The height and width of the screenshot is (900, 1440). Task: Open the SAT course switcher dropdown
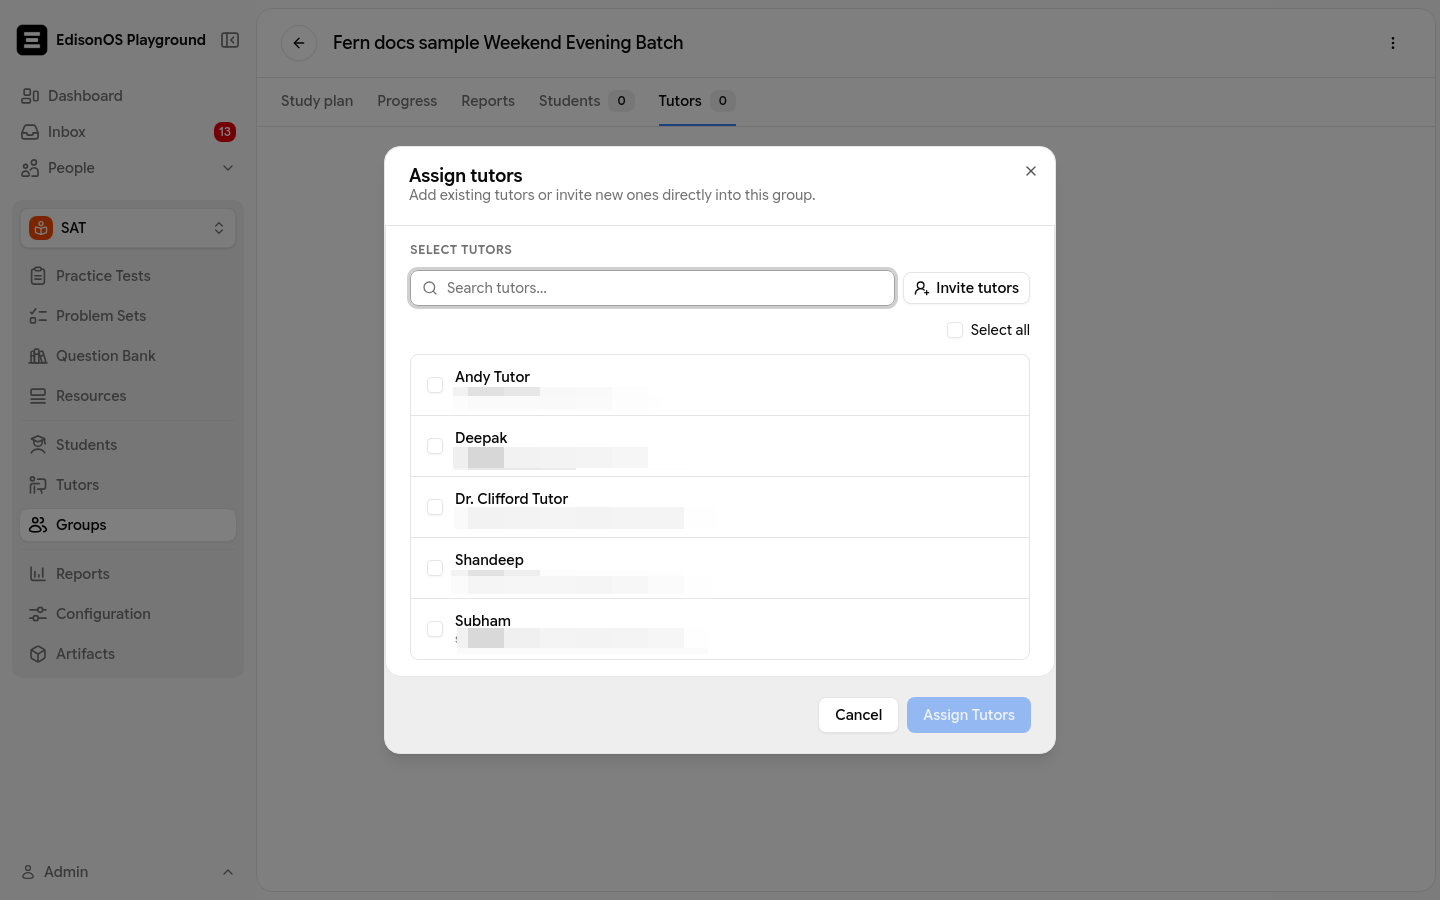point(128,228)
